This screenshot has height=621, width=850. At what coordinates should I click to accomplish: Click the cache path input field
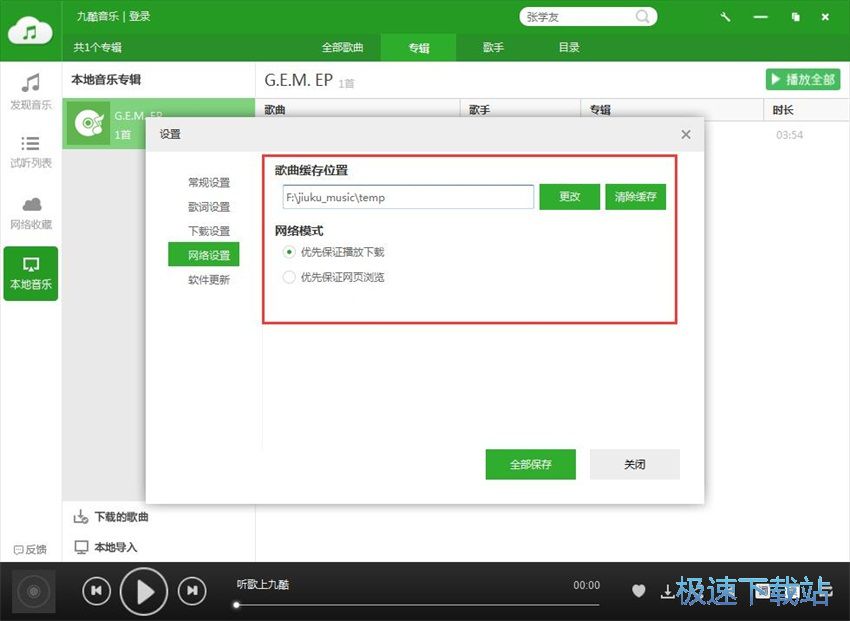408,197
